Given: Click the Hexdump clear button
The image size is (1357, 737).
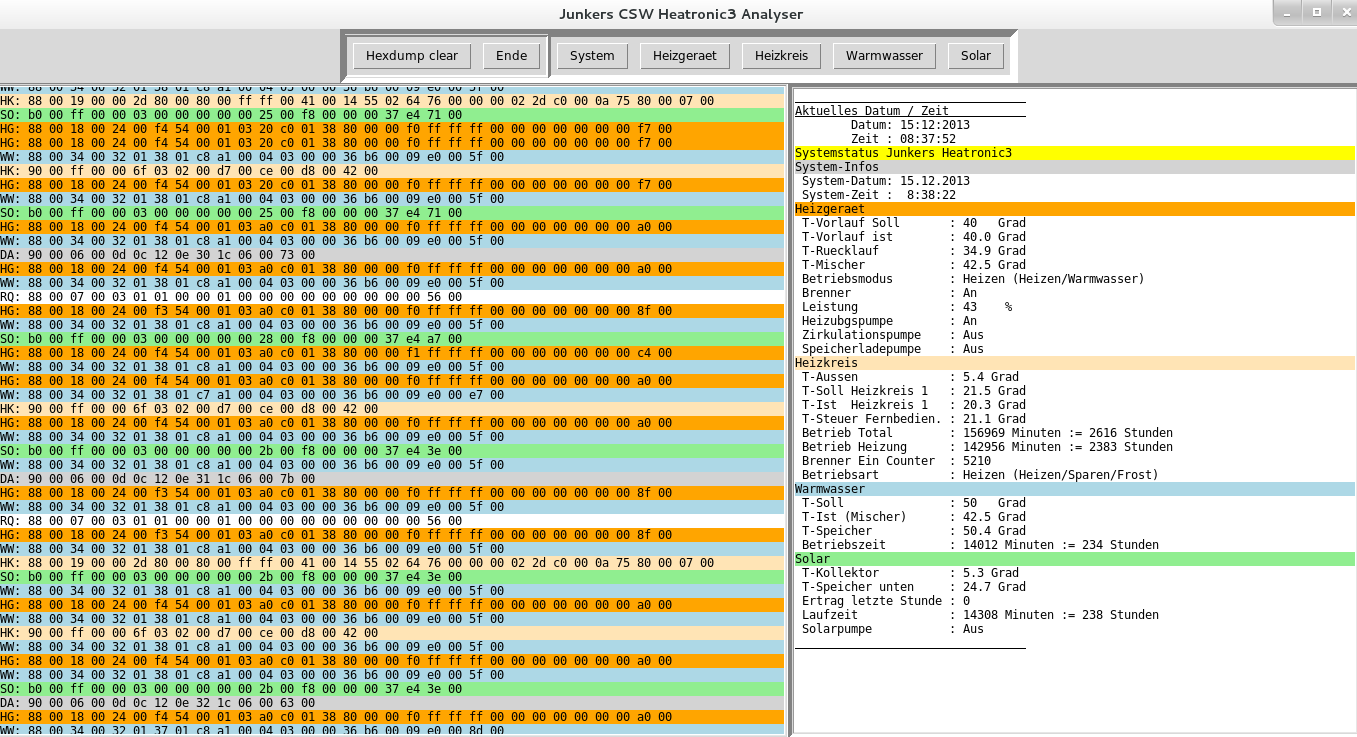Looking at the screenshot, I should pos(412,55).
